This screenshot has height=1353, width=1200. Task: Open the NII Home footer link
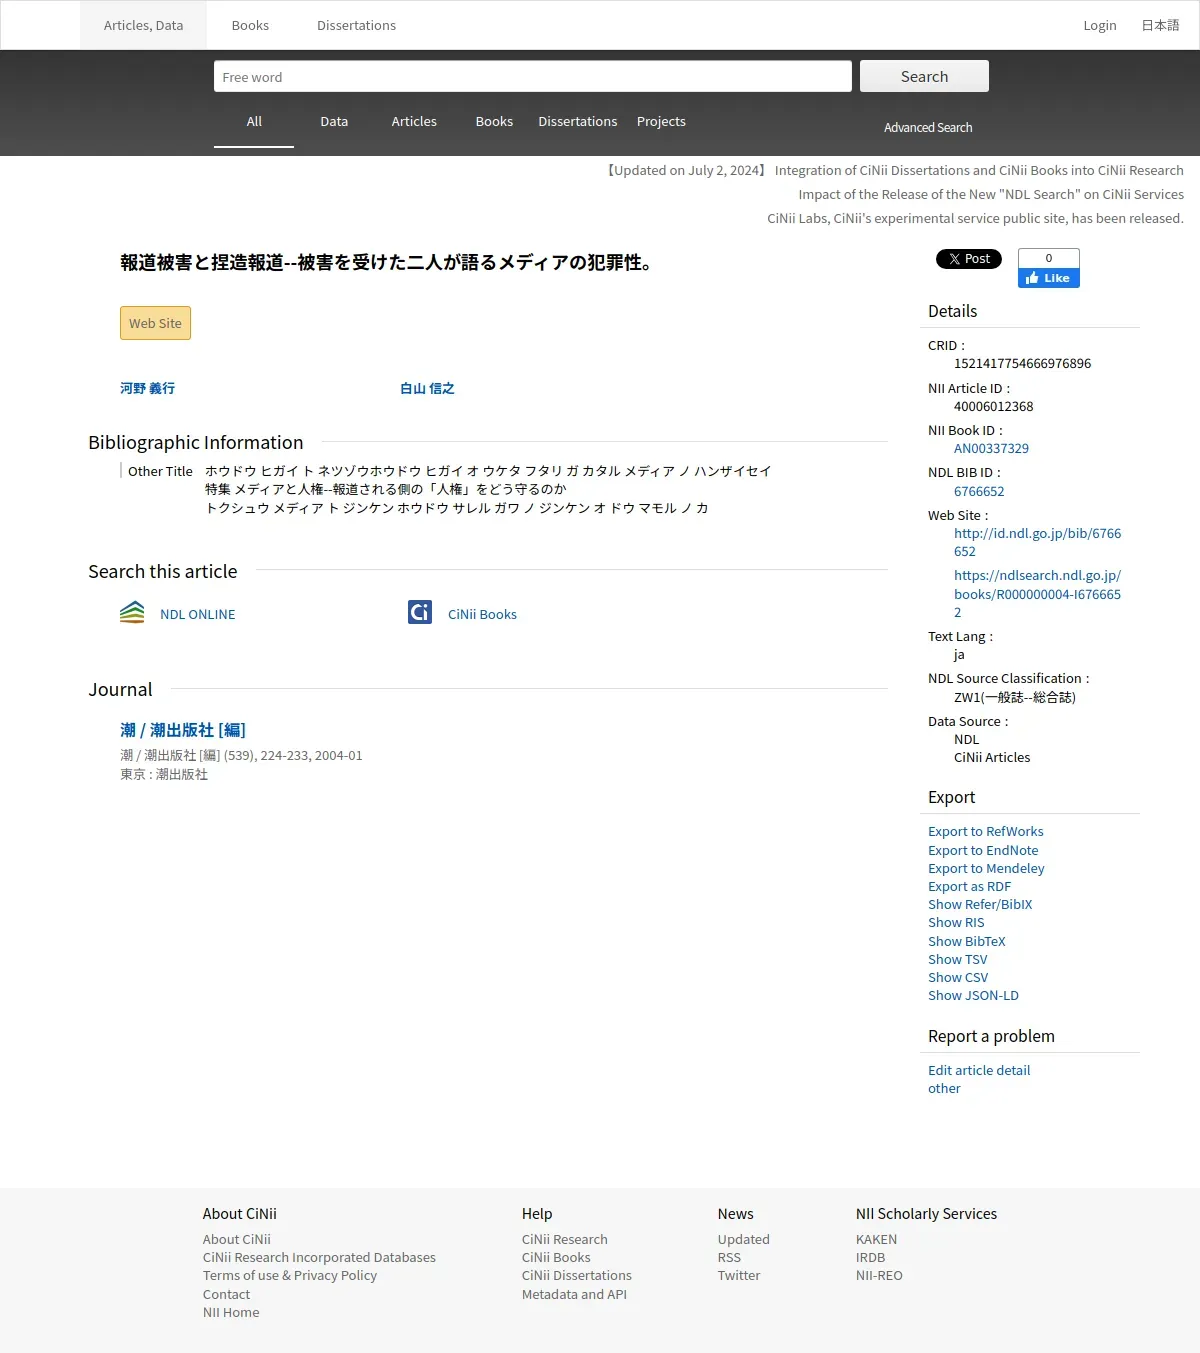231,1312
